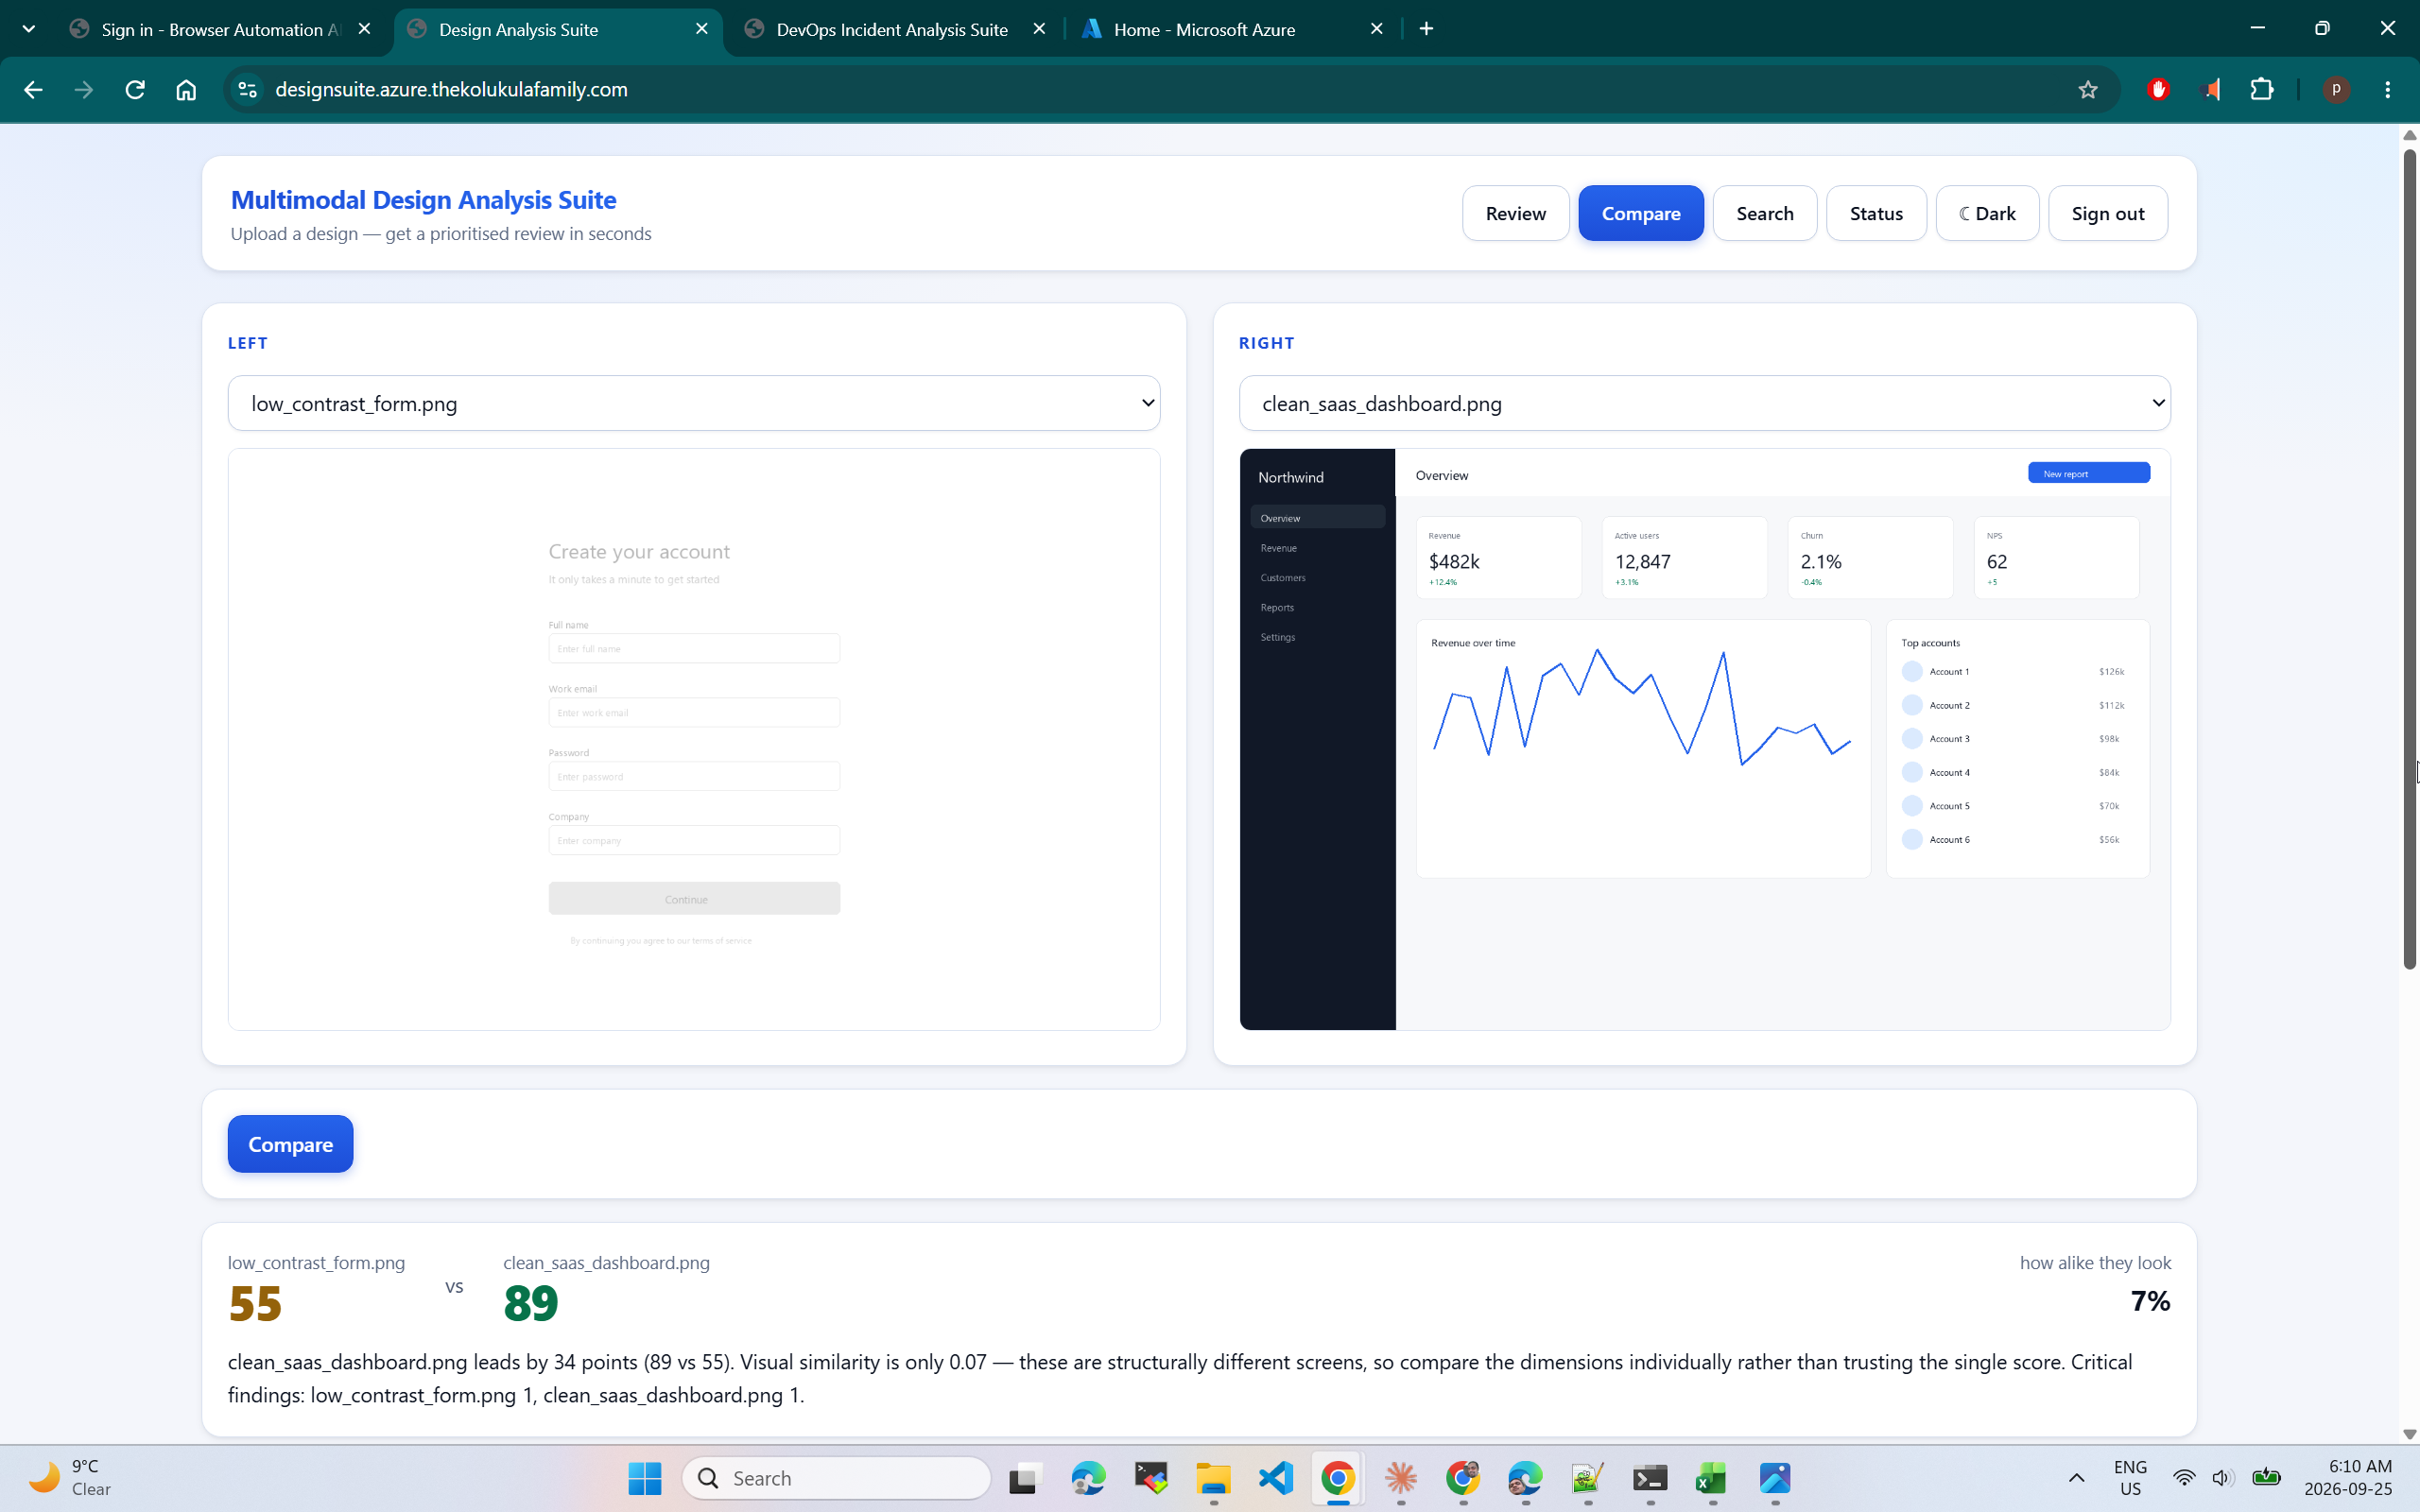Click the taskbar Search box
Viewport: 2420px width, 1512px height.
click(836, 1478)
